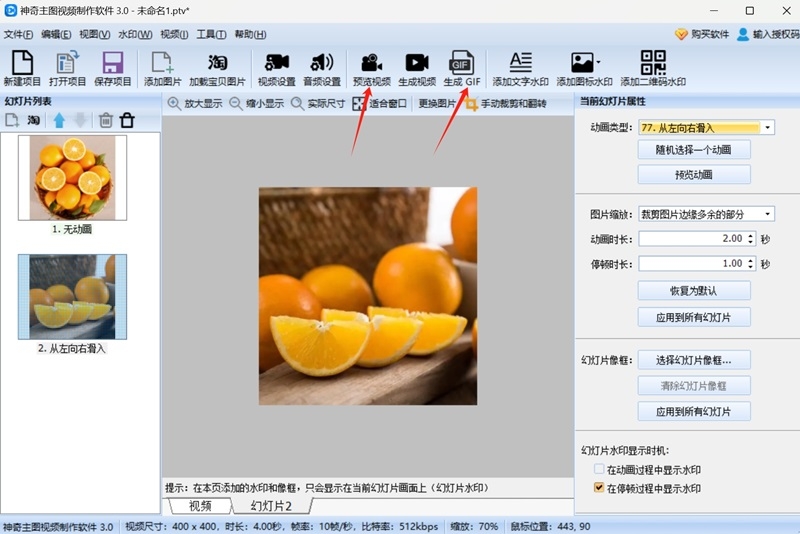Click the 新建项目 toolbar icon

click(22, 68)
